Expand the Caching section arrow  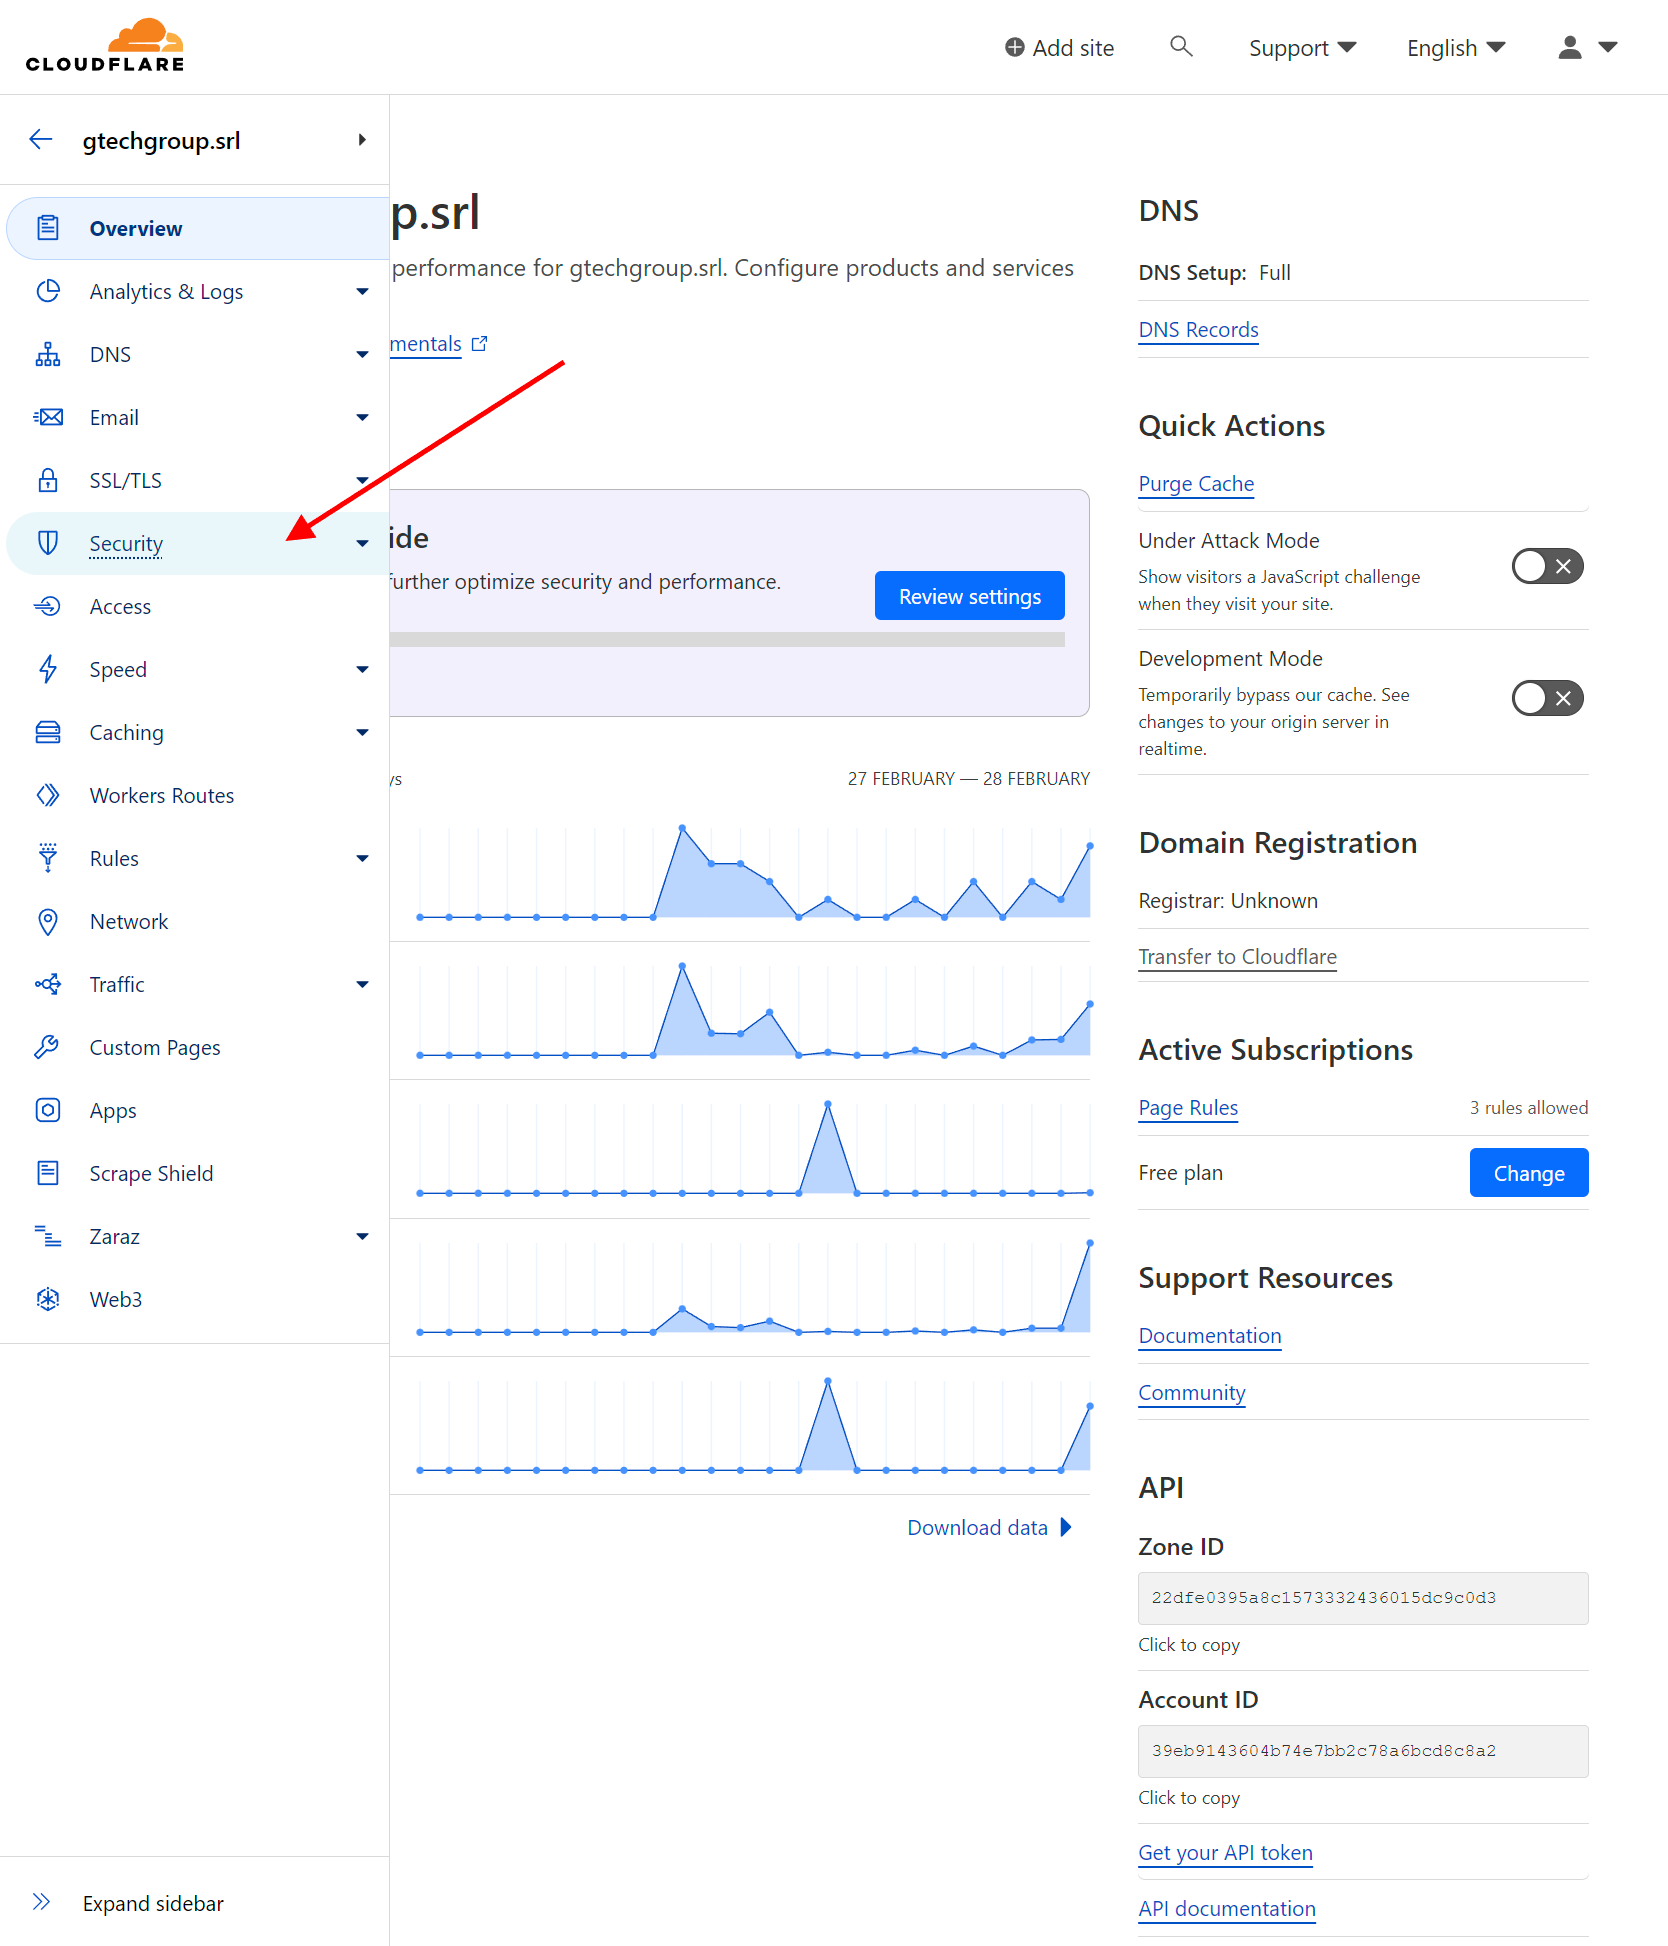click(x=362, y=733)
